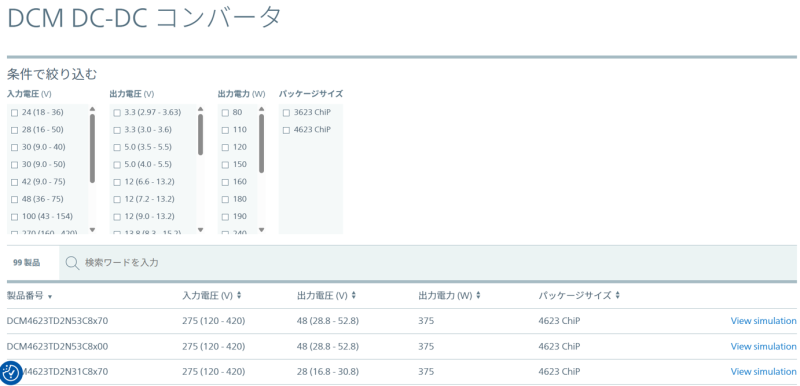Image resolution: width=800 pixels, height=386 pixels.
Task: Sort by 入力電圧 column arrows
Action: (x=239, y=295)
